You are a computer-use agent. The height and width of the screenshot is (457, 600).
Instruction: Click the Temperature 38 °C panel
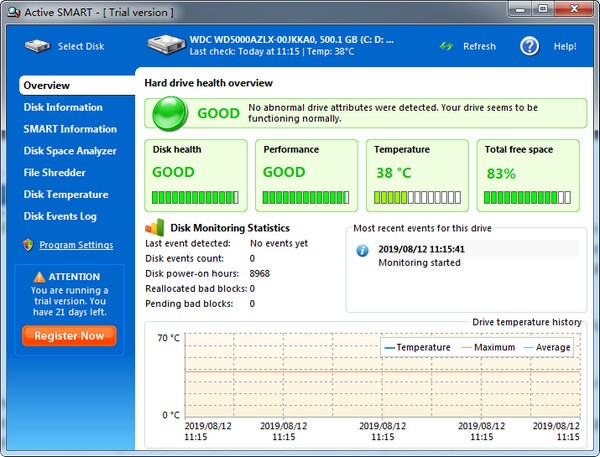pyautogui.click(x=417, y=176)
